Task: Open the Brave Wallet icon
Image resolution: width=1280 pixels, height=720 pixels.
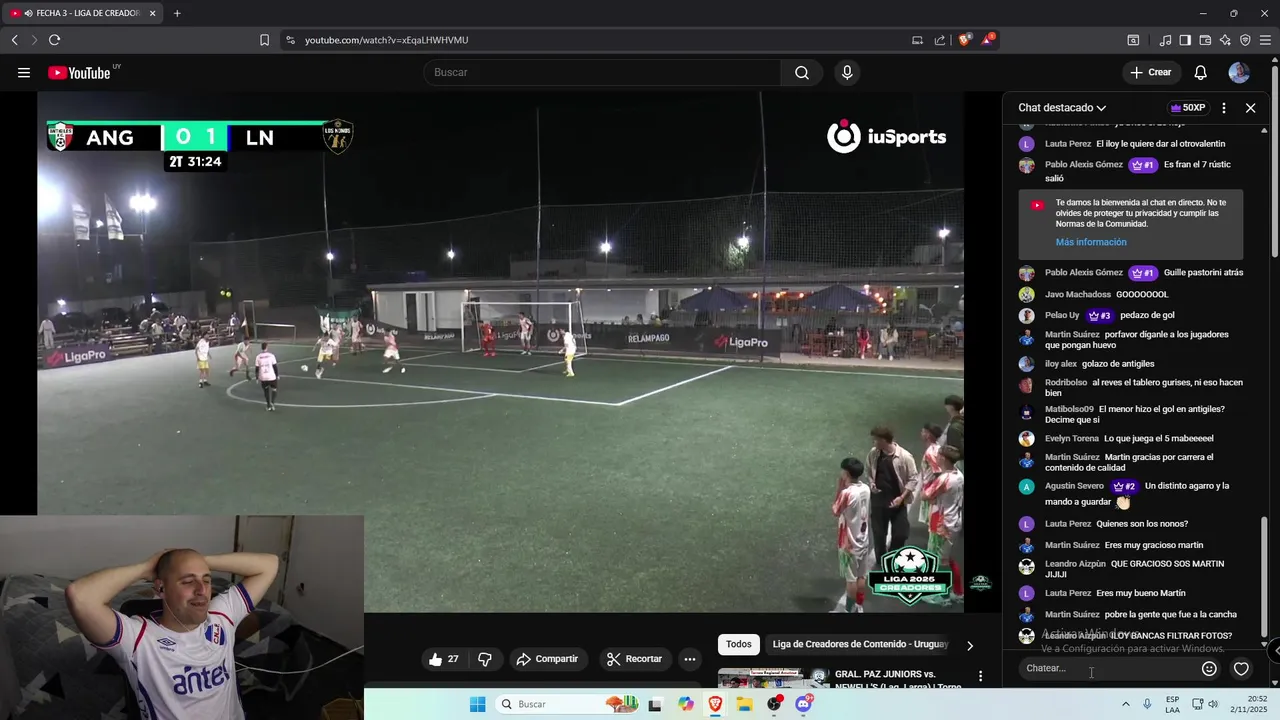Action: pos(1205,40)
